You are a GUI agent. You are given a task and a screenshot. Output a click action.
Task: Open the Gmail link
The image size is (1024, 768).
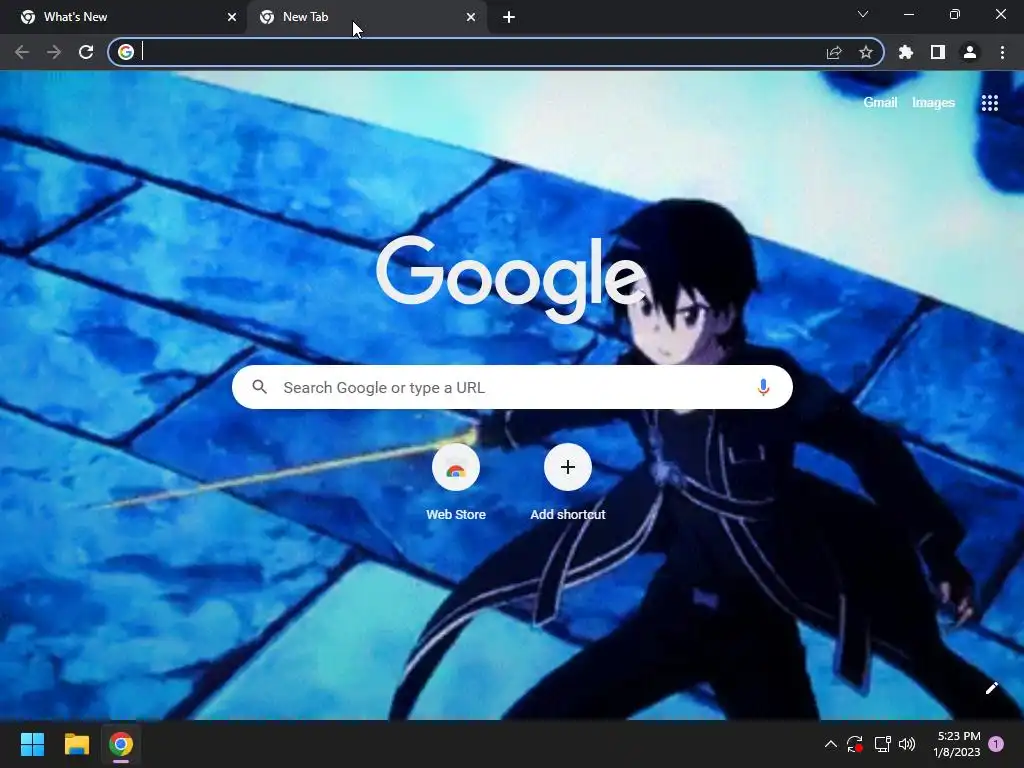click(x=880, y=103)
